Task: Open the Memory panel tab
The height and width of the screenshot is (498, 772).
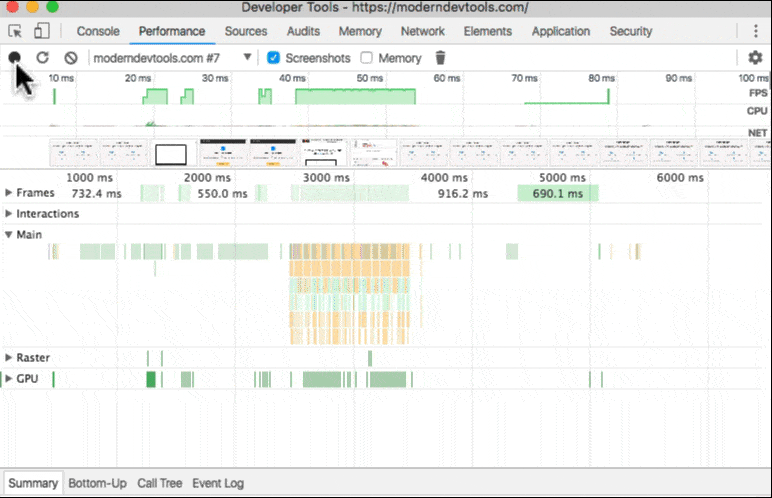Action: tap(360, 32)
